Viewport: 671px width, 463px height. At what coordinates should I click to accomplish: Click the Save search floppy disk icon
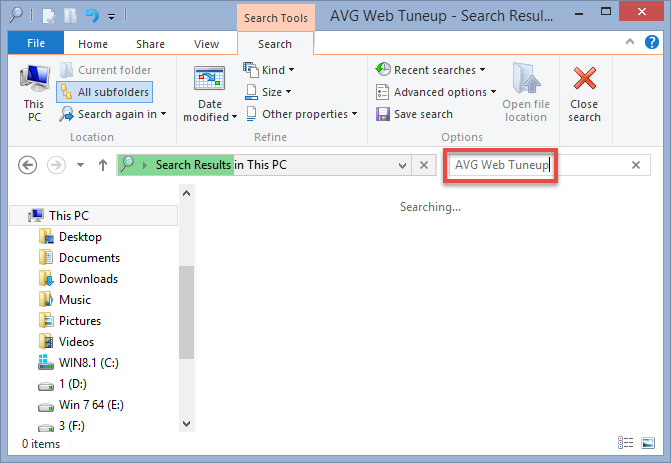click(x=383, y=114)
